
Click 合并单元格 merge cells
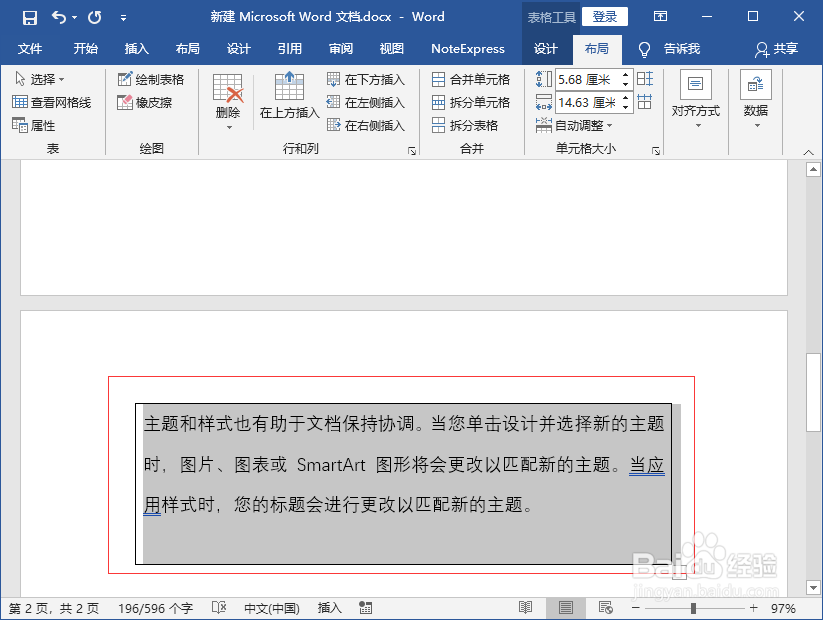(471, 79)
